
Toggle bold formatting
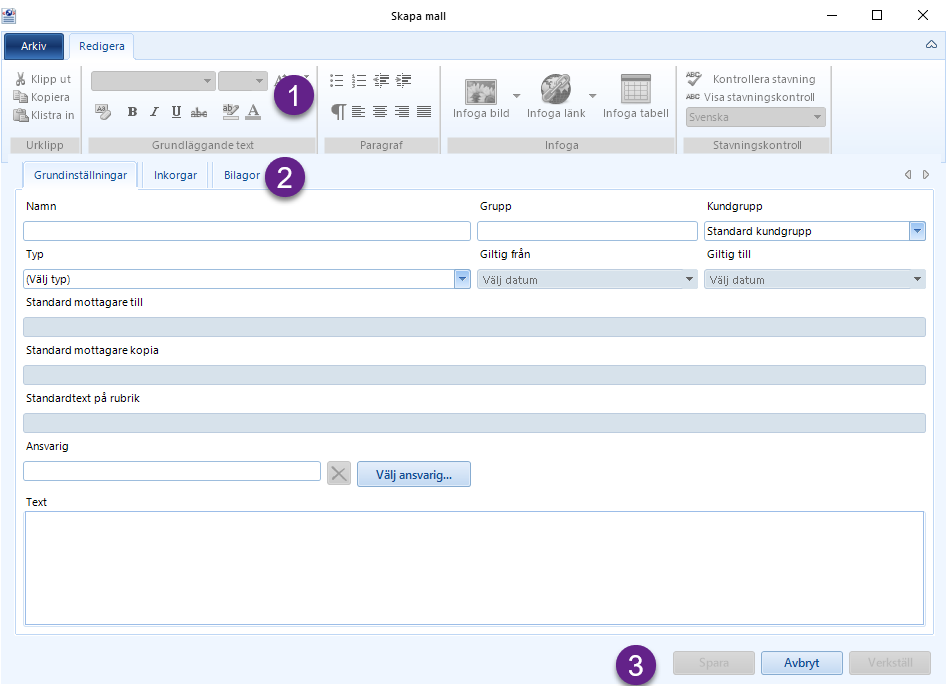point(132,112)
